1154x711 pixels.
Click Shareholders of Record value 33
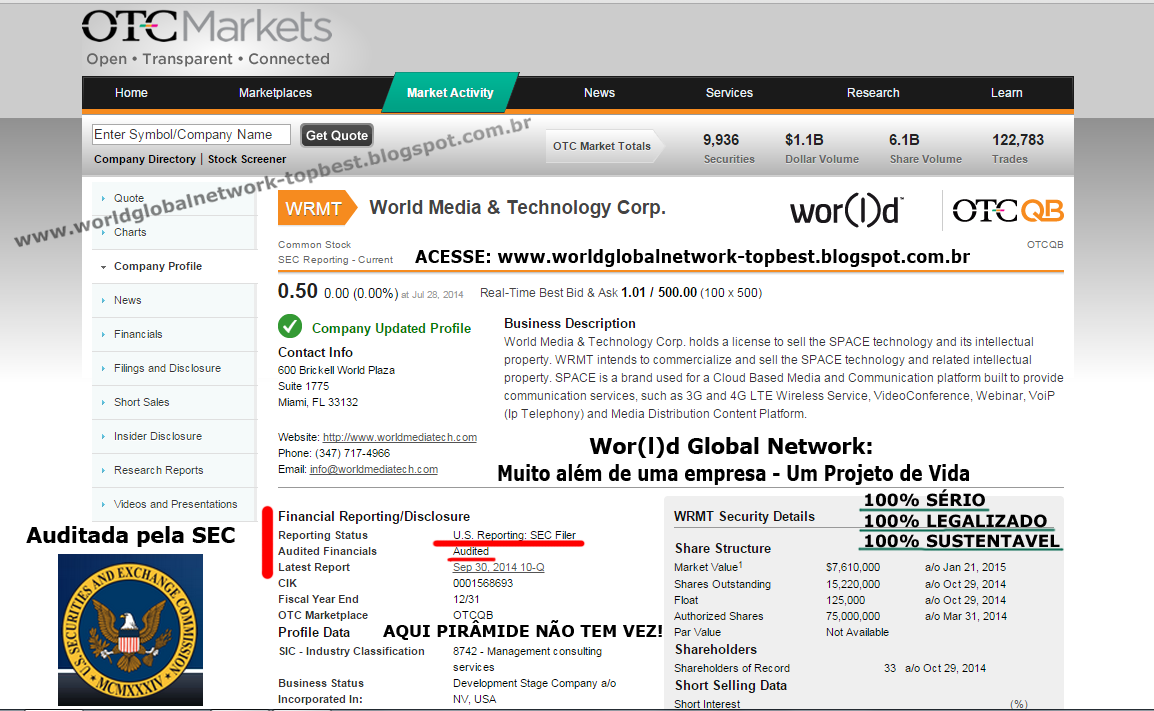pos(890,668)
